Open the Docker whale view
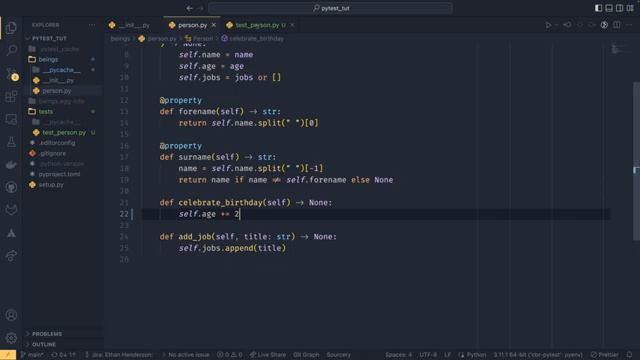This screenshot has height=360, width=640. click(11, 165)
